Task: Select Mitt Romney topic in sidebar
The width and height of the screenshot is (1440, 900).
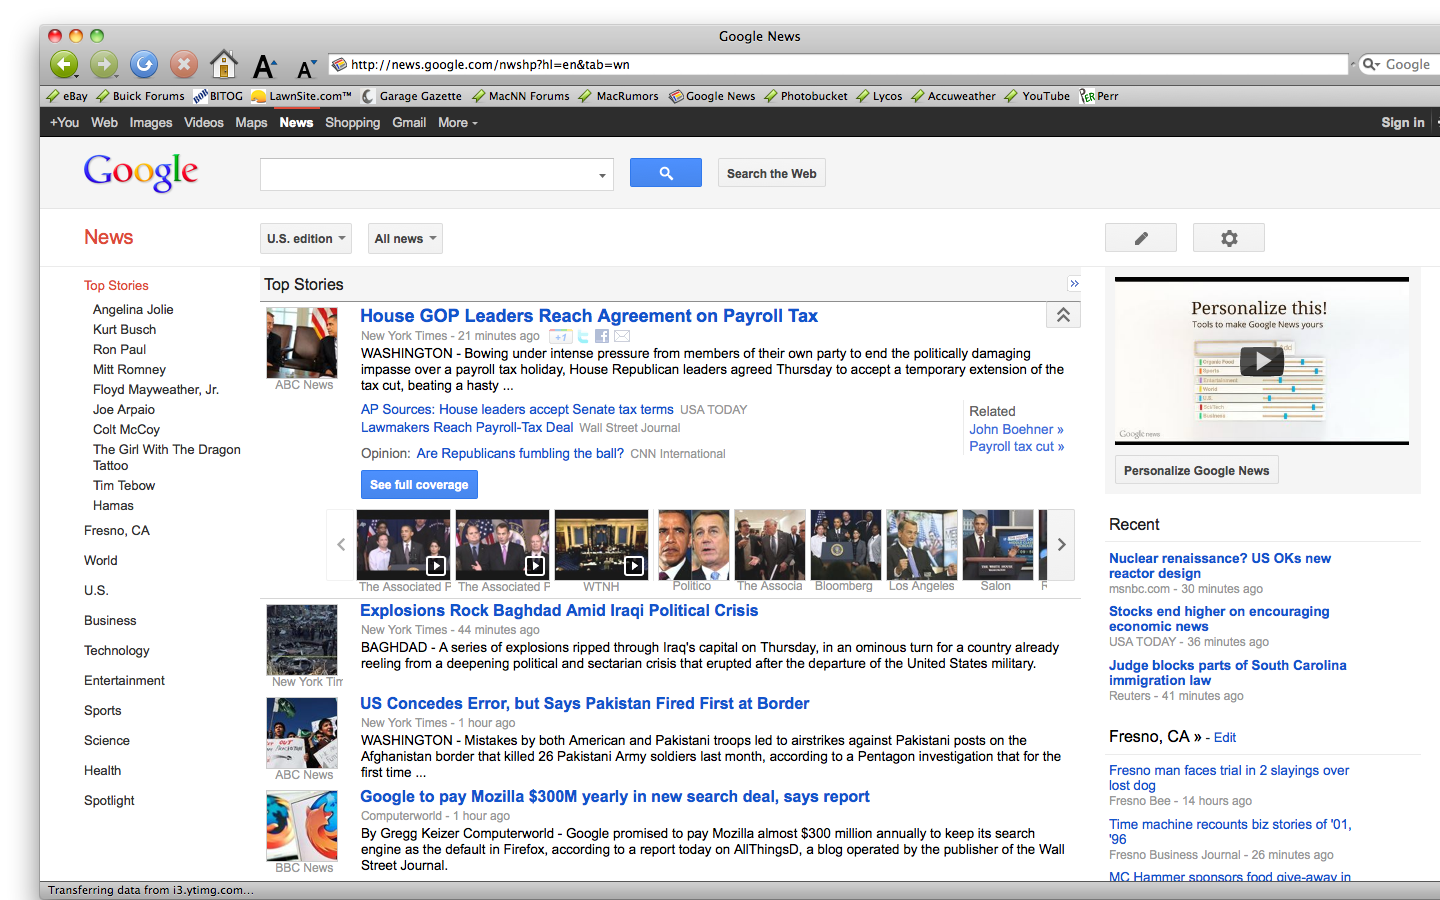Action: [x=129, y=369]
